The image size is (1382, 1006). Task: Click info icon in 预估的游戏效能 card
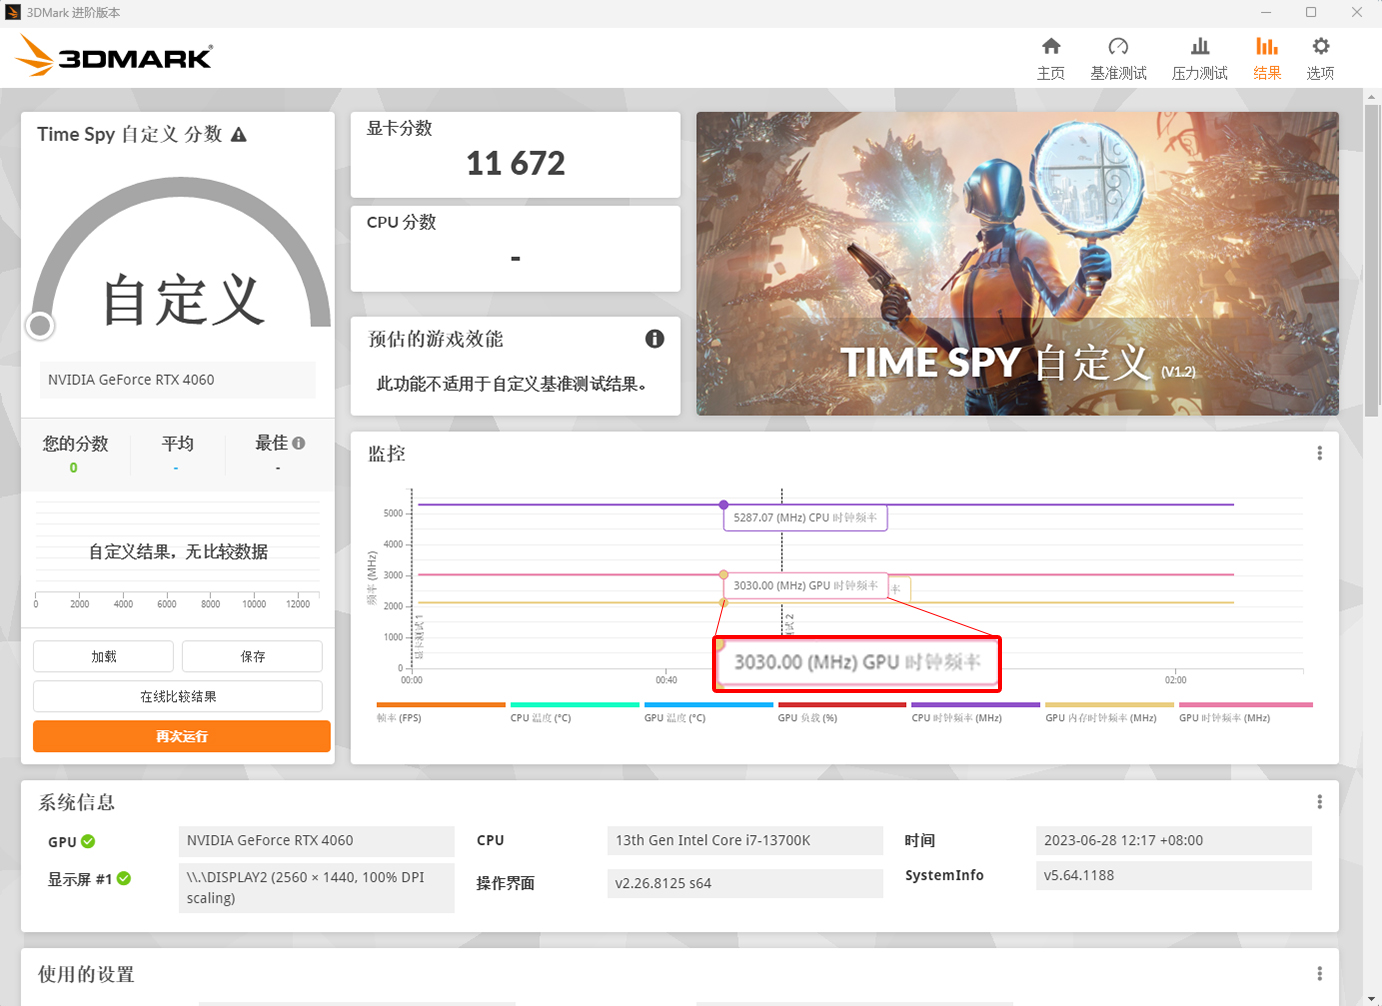(655, 339)
